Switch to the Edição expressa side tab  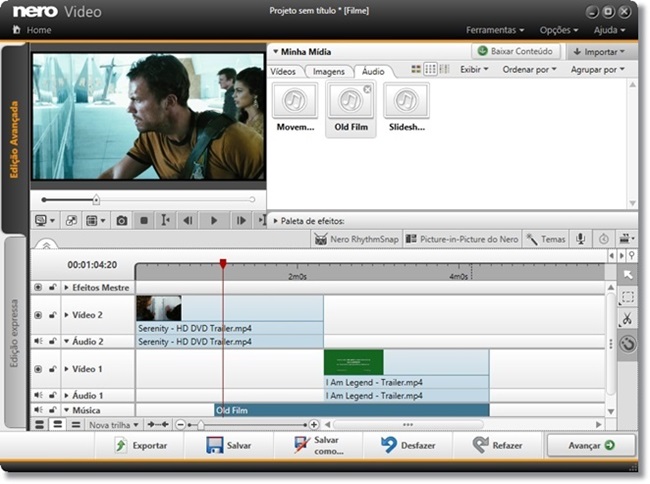(15, 333)
